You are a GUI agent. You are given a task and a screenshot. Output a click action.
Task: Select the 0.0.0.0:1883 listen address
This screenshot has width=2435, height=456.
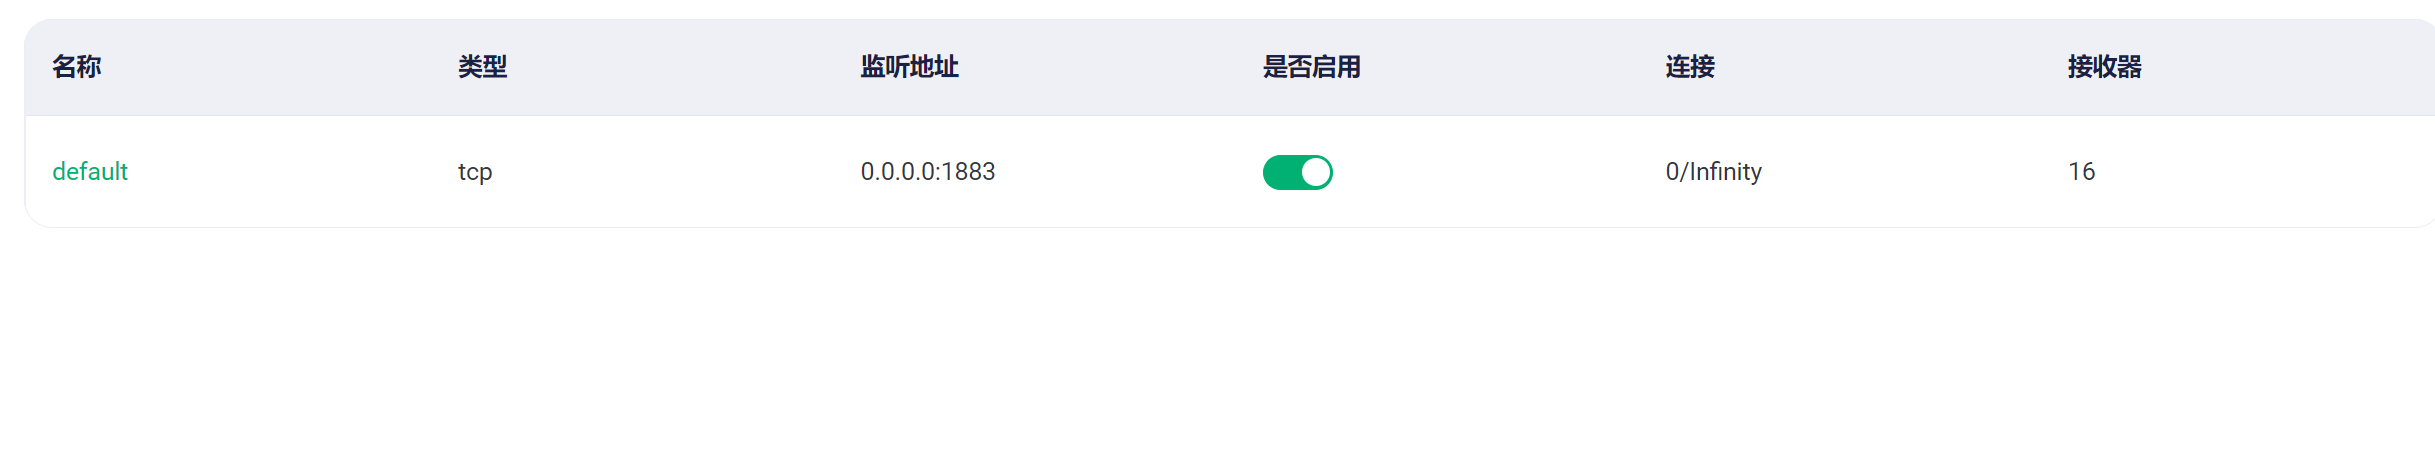pyautogui.click(x=928, y=172)
